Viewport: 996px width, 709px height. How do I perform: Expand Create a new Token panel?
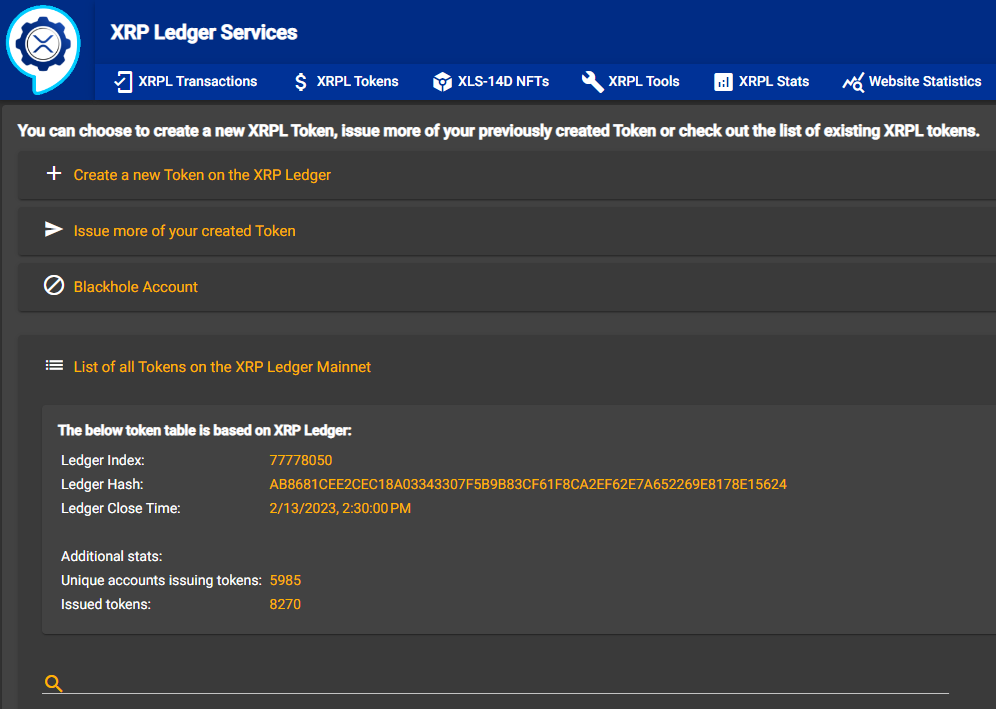pyautogui.click(x=202, y=175)
